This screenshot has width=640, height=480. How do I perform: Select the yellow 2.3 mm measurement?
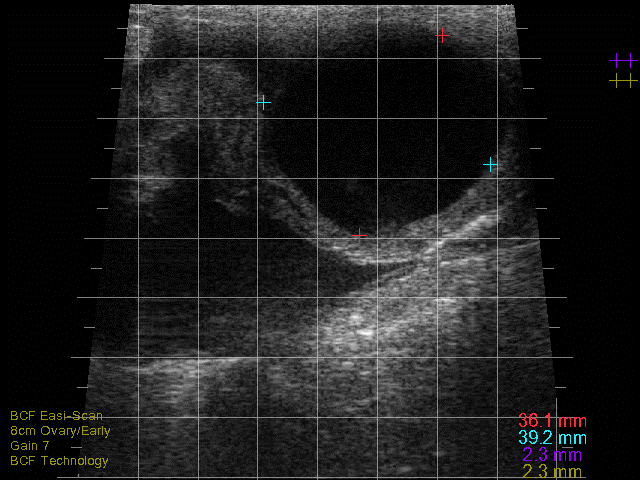tap(551, 471)
